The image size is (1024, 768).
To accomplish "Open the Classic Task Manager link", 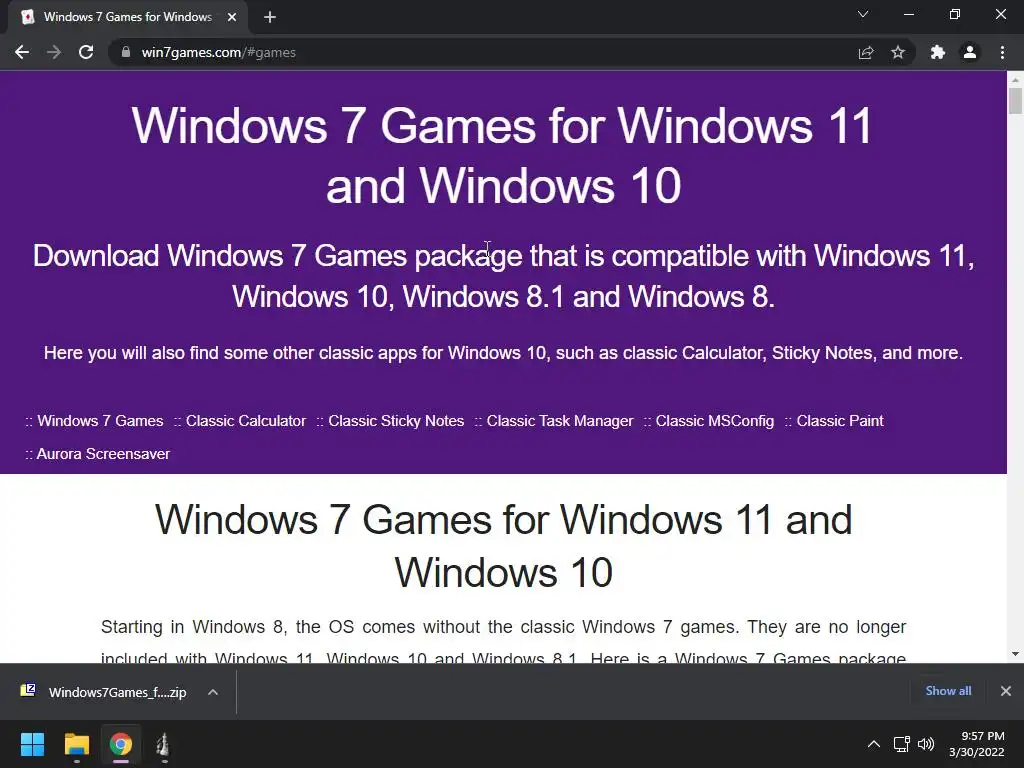I will (560, 421).
